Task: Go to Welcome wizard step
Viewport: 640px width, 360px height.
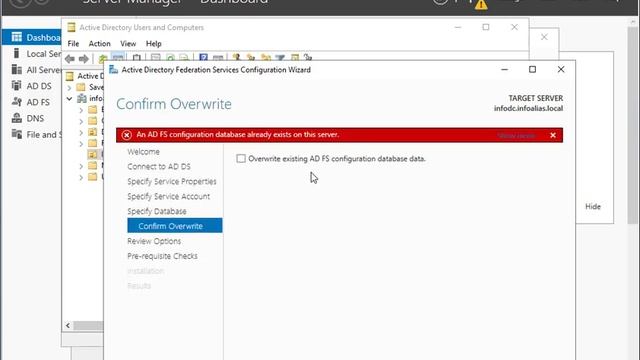Action: (143, 151)
